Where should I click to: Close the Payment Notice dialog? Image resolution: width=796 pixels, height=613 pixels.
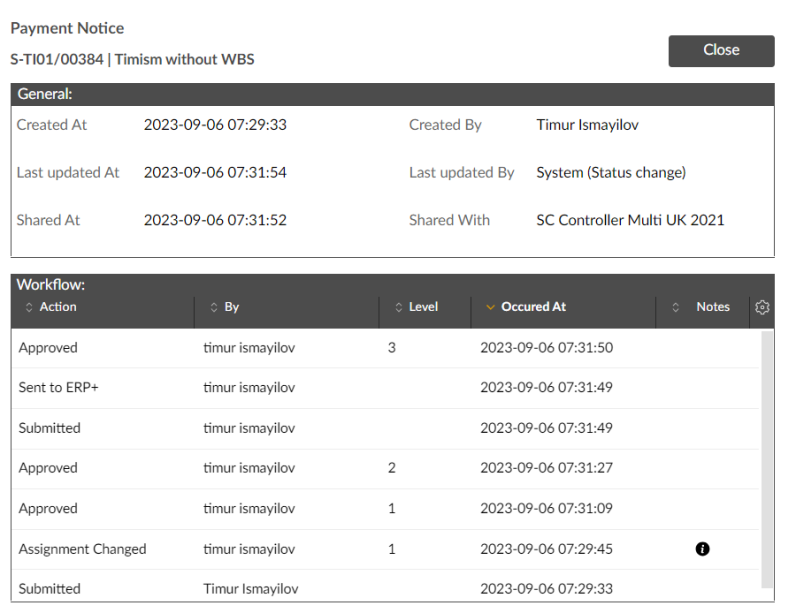721,50
